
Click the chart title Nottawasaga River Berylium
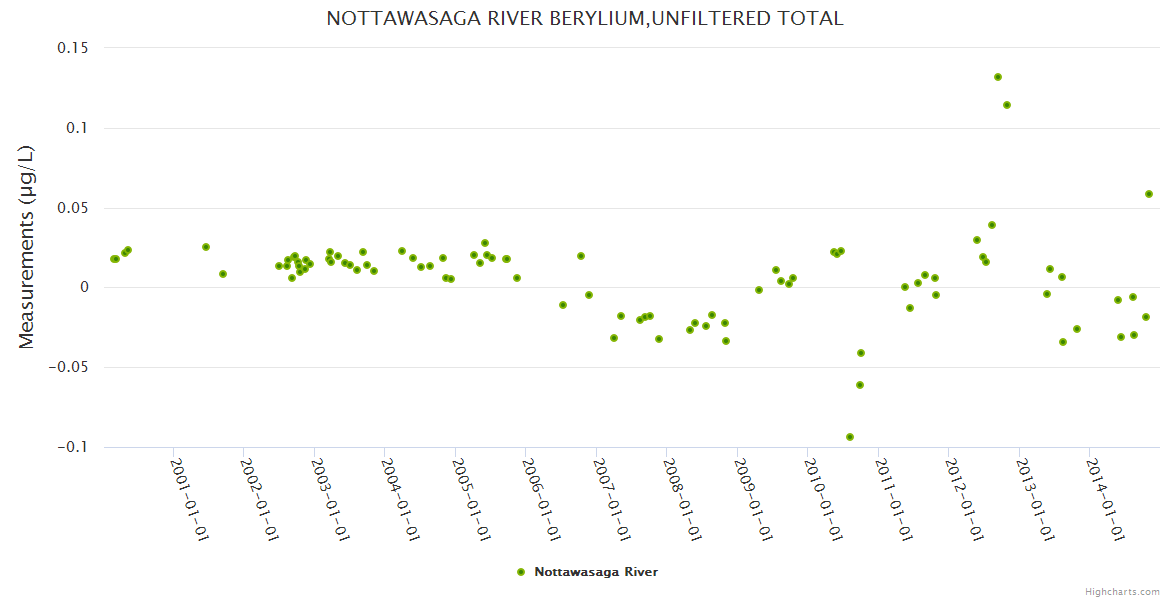click(585, 18)
